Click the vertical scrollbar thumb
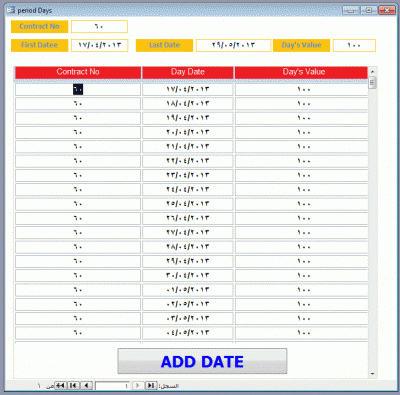This screenshot has height=395, width=400. tap(372, 83)
